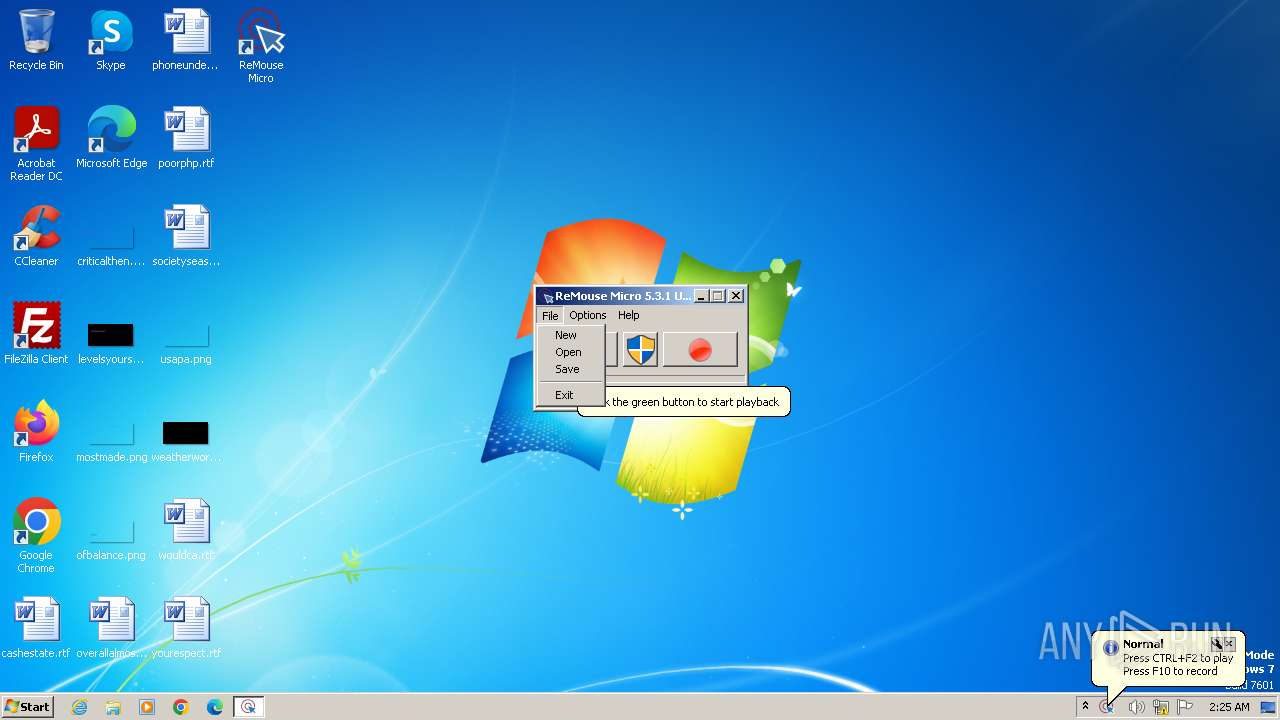Select the CCleaner desktop shortcut
Screen dimensions: 1280x720
[x=36, y=236]
